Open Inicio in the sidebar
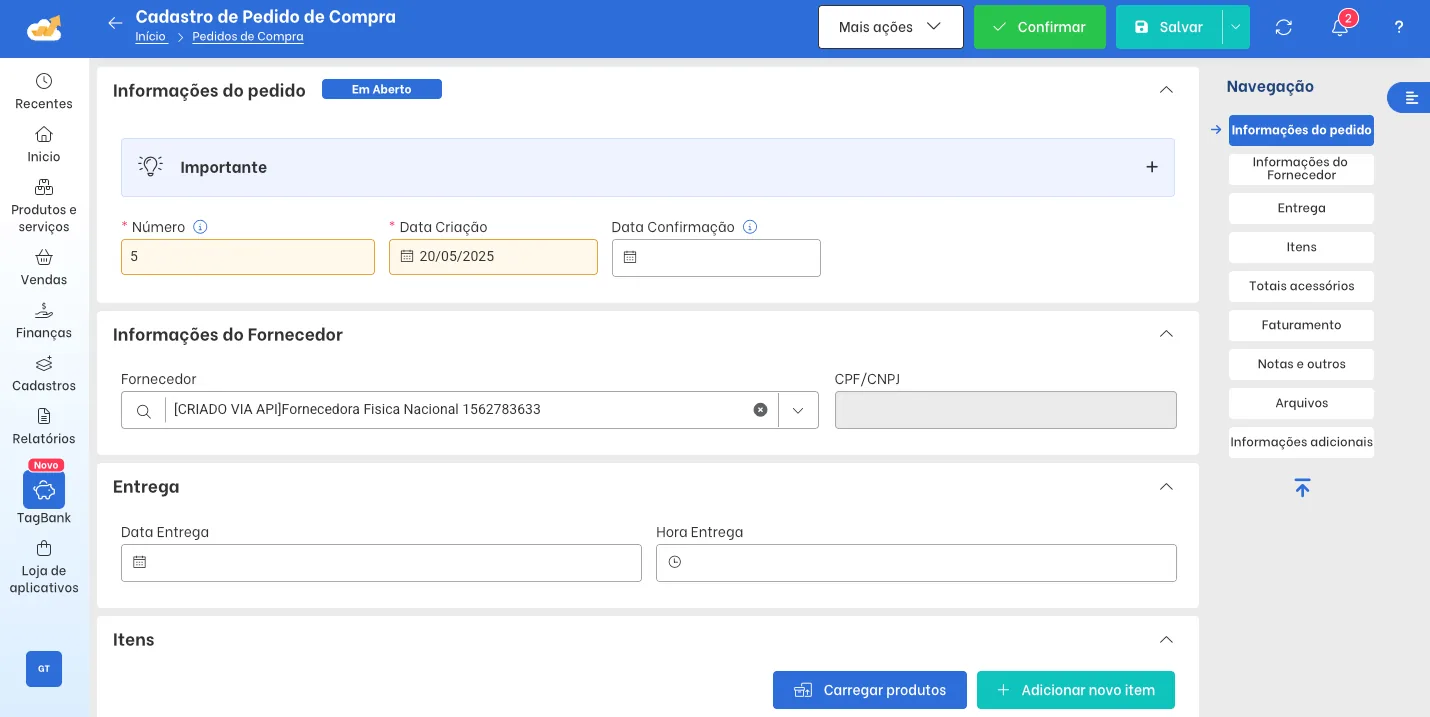Viewport: 1430px width, 717px height. pyautogui.click(x=44, y=144)
